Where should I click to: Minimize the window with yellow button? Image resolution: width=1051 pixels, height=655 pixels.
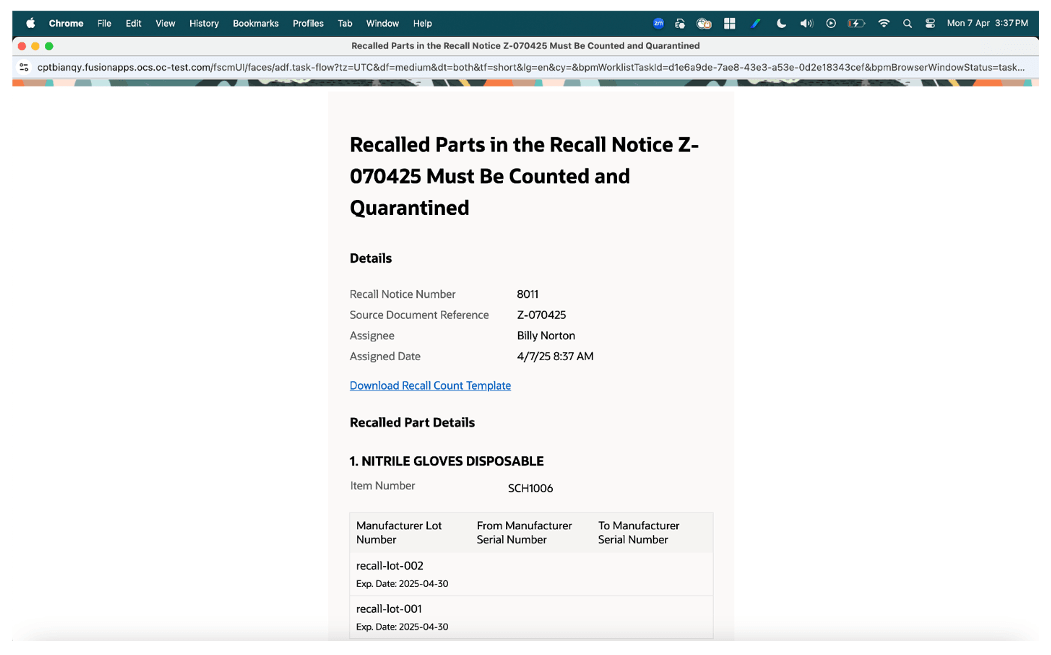point(36,46)
